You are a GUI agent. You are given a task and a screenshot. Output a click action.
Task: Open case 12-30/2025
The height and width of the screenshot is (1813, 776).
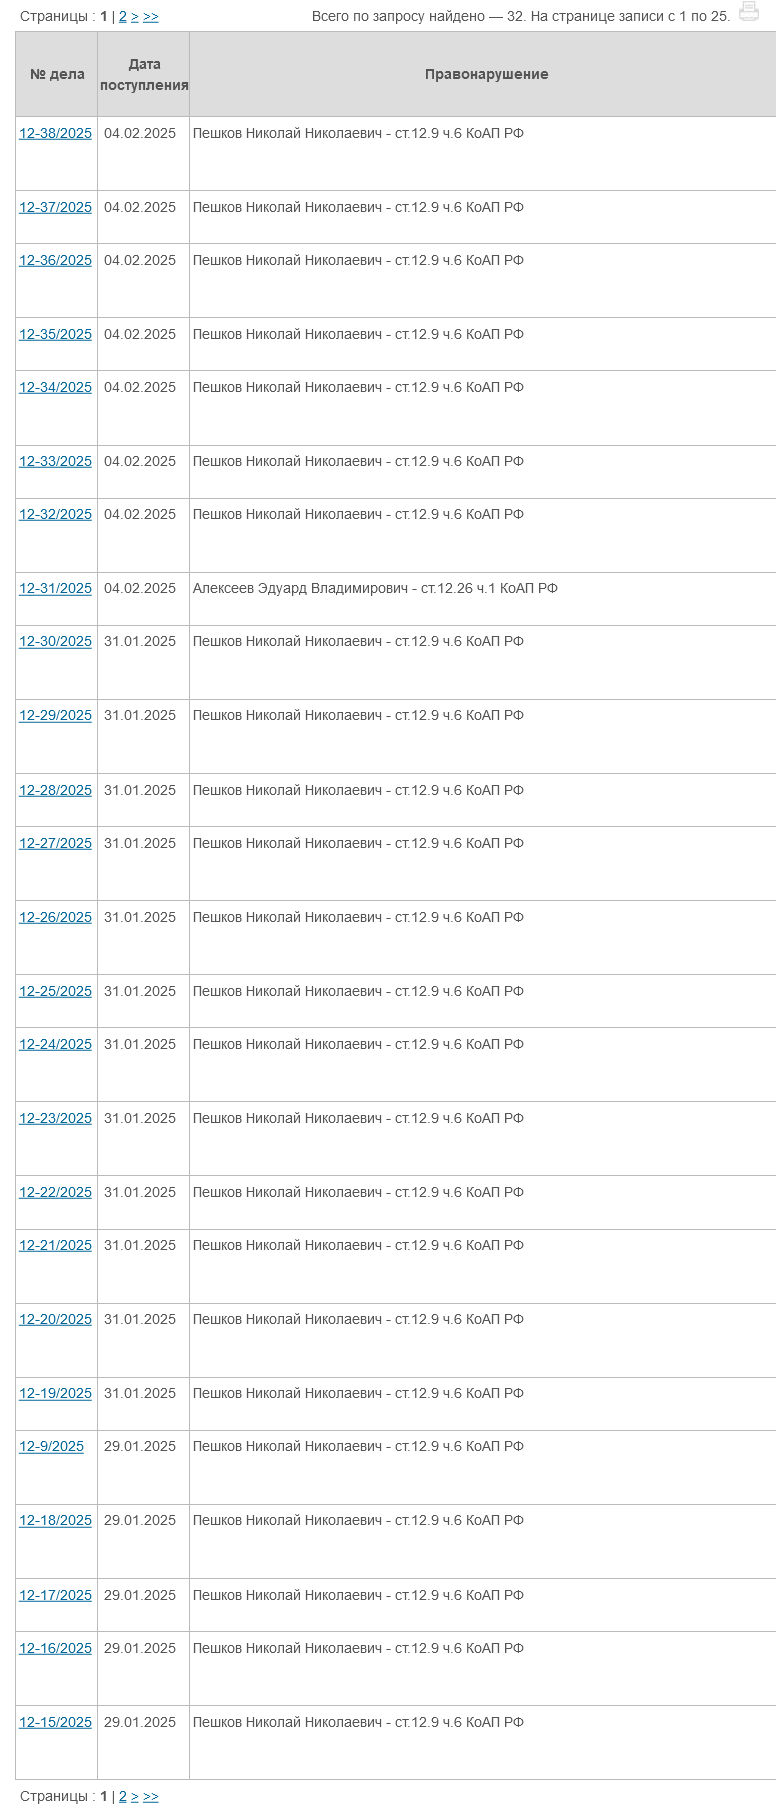click(55, 641)
